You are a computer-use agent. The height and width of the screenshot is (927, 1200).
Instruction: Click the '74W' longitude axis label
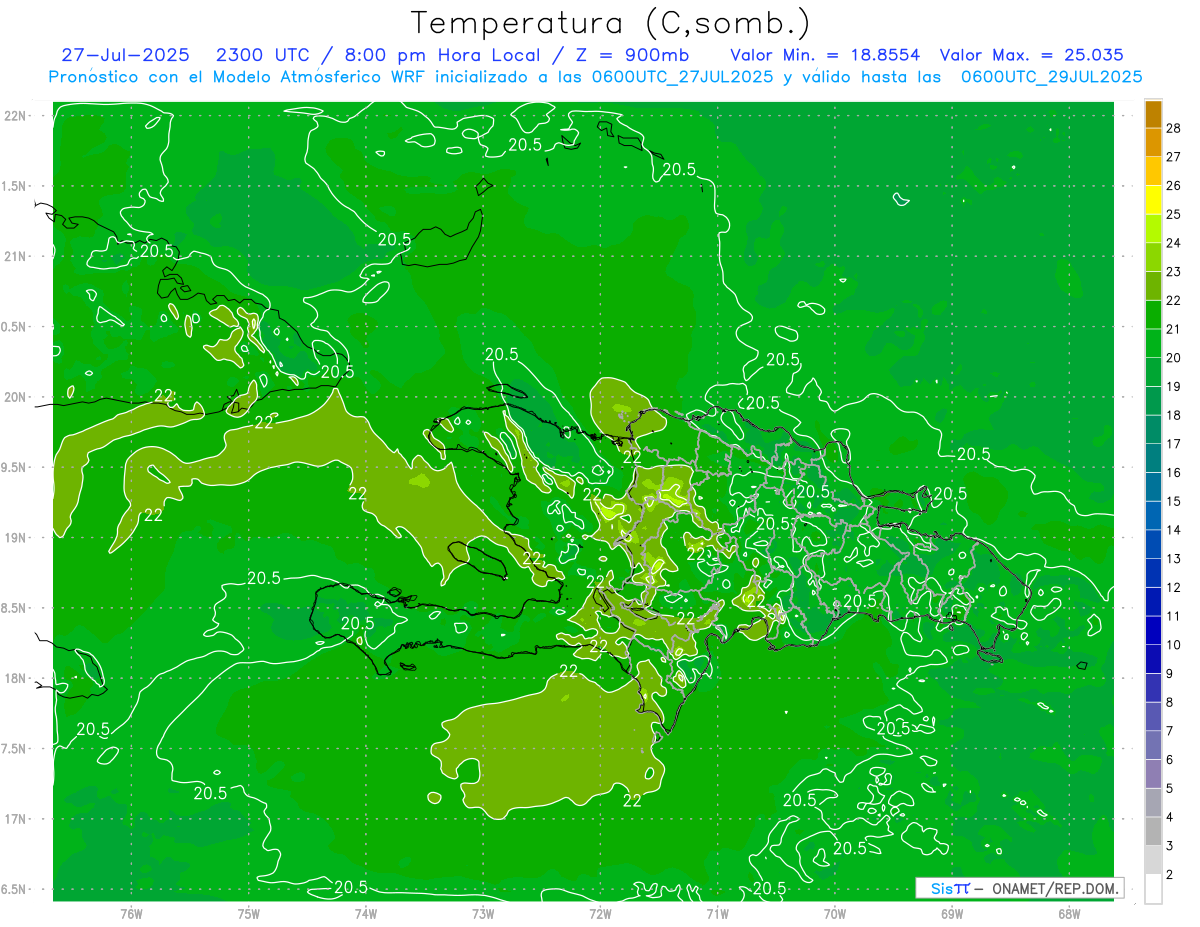tap(366, 913)
